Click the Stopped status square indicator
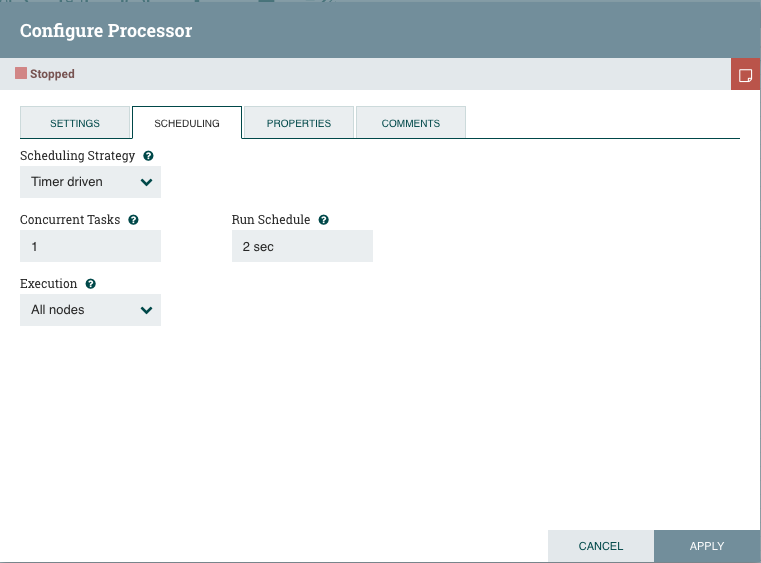The image size is (761, 563). [x=21, y=73]
